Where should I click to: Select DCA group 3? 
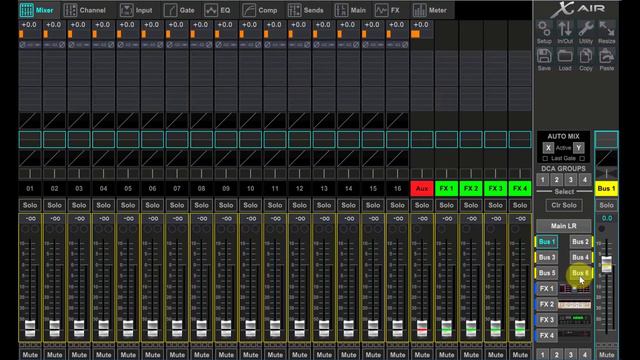pos(571,180)
